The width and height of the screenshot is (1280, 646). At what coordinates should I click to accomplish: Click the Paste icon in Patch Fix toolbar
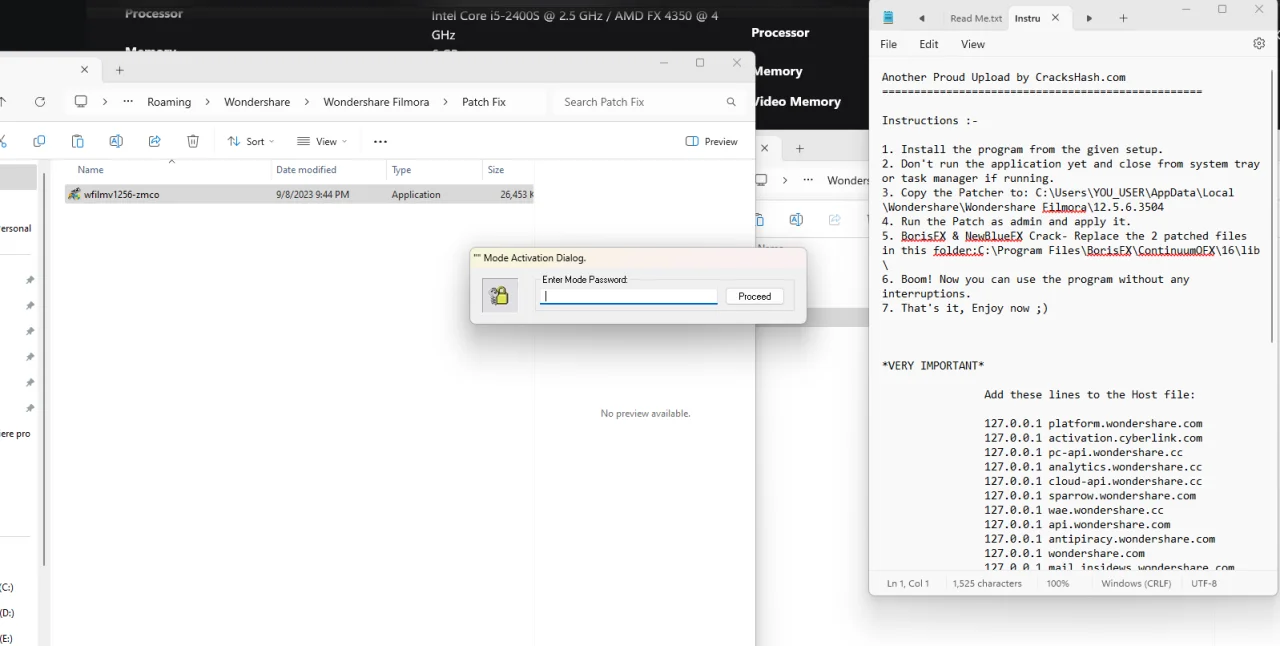[77, 141]
